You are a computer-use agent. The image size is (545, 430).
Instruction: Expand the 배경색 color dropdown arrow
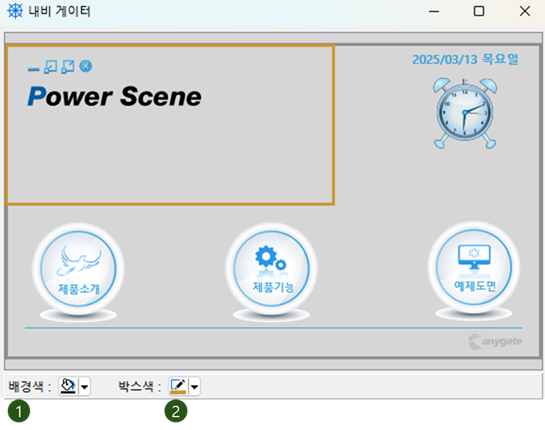click(84, 387)
